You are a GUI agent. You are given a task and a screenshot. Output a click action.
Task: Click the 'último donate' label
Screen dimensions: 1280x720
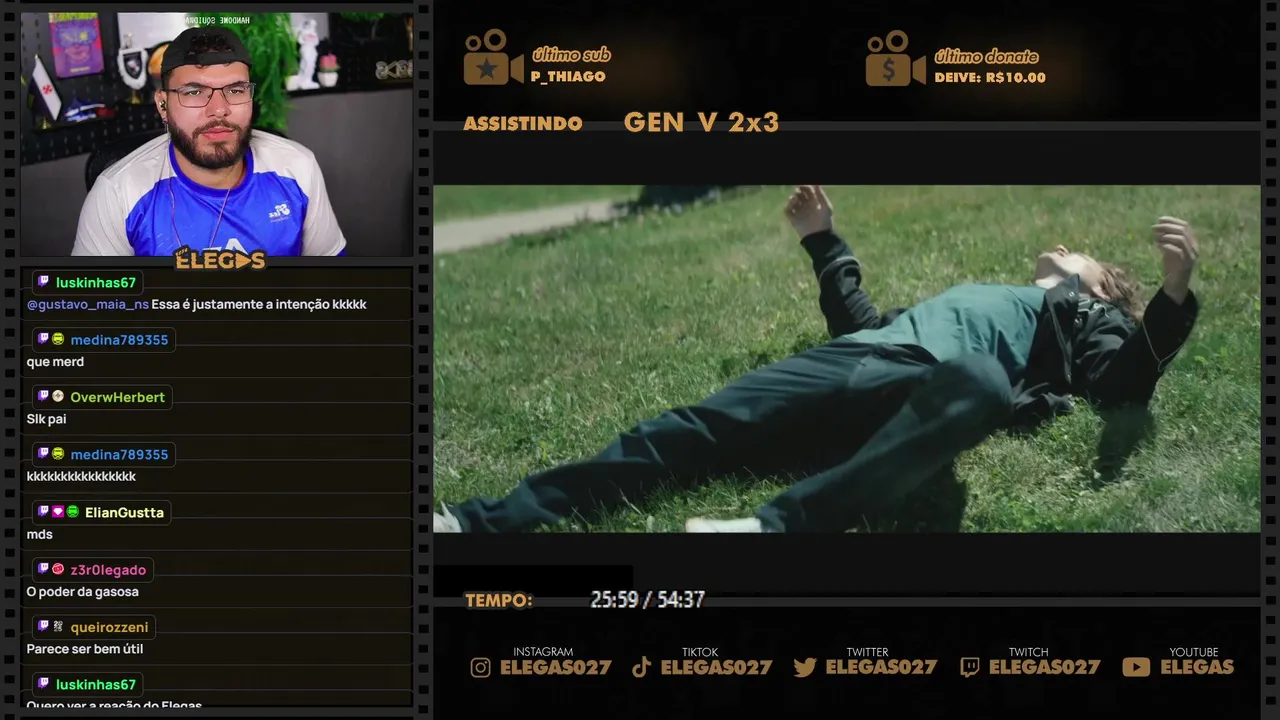click(x=986, y=56)
